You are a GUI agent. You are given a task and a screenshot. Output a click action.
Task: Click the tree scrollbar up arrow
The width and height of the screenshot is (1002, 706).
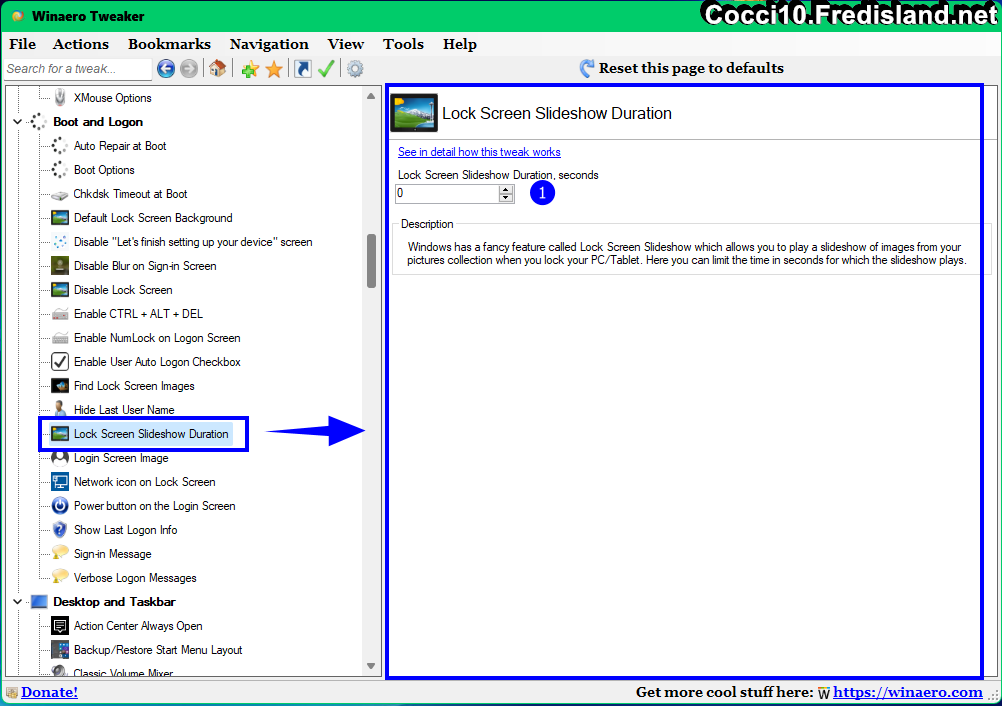(371, 96)
